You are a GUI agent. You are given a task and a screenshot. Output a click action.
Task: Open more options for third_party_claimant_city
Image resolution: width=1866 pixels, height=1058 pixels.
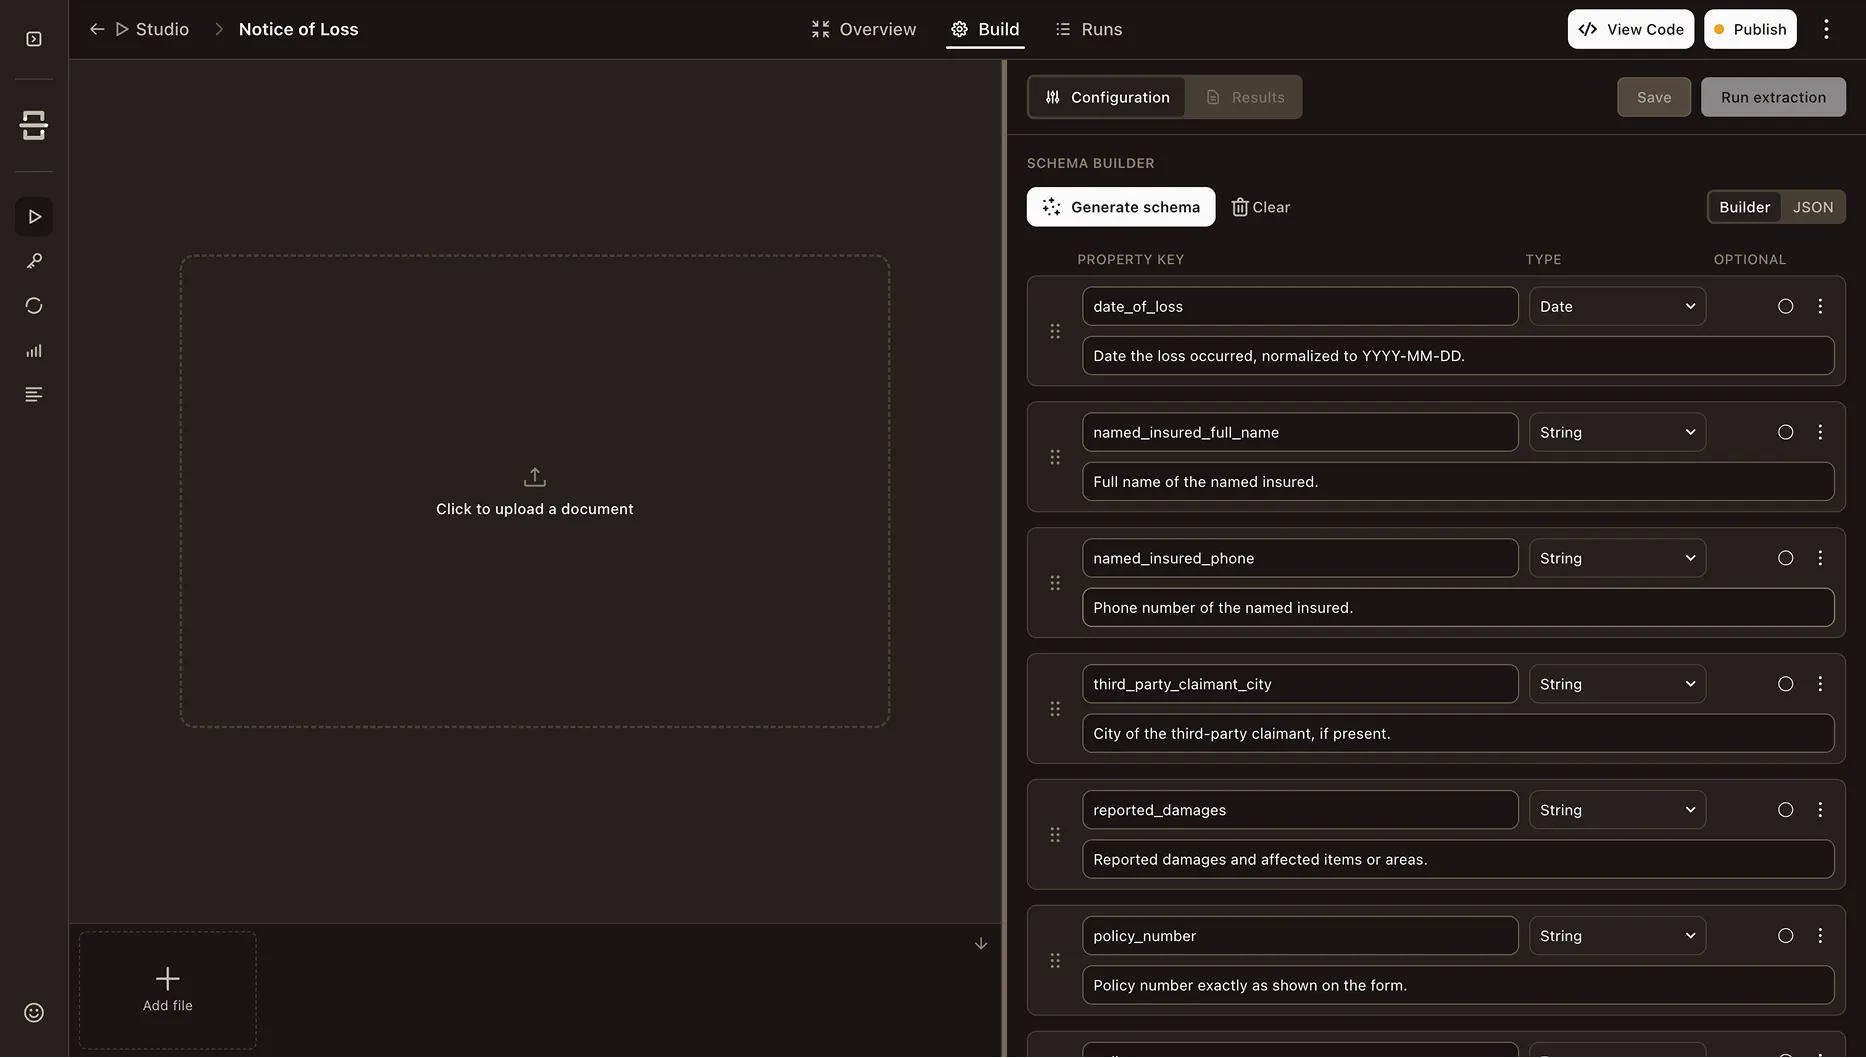tap(1820, 685)
